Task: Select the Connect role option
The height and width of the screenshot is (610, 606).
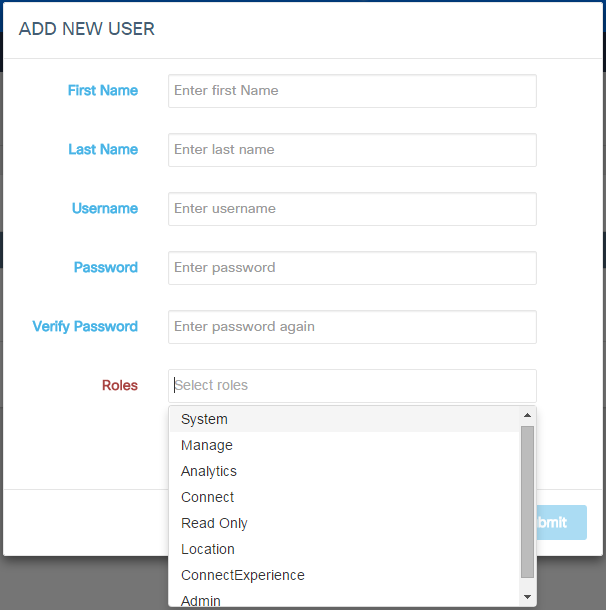Action: coord(208,497)
